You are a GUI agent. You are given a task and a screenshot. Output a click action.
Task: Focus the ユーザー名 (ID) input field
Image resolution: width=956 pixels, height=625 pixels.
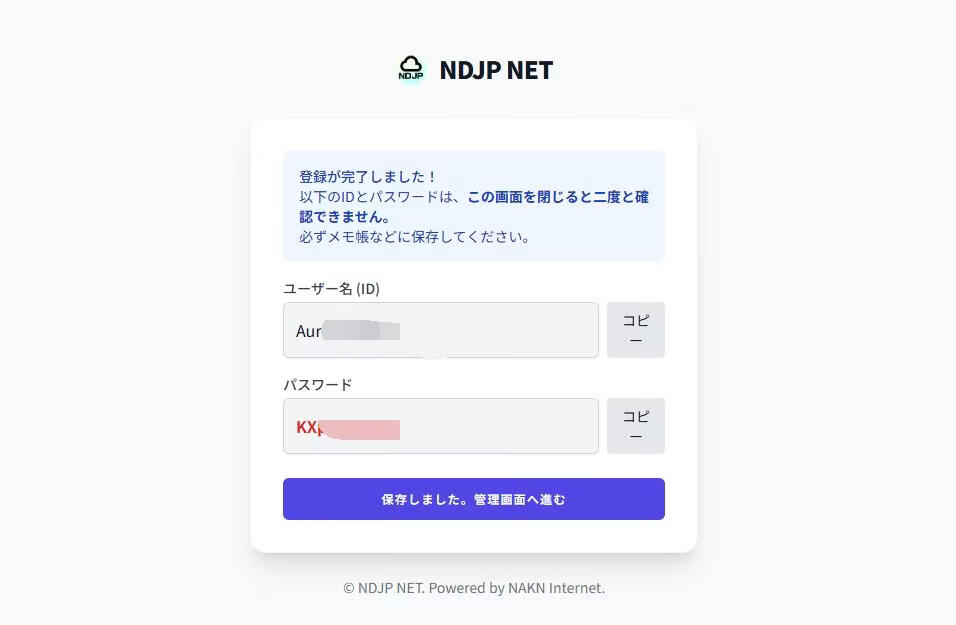point(500,330)
